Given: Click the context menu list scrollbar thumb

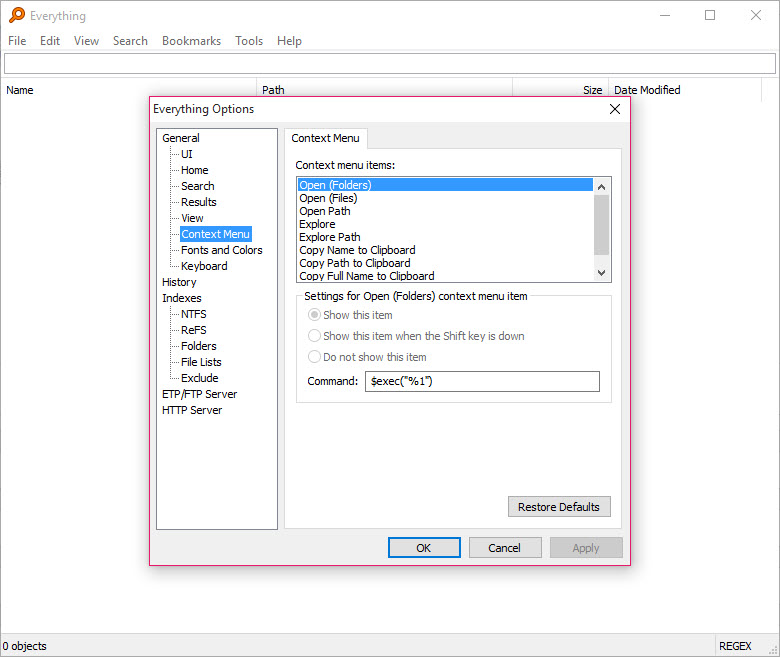Looking at the screenshot, I should click(601, 225).
